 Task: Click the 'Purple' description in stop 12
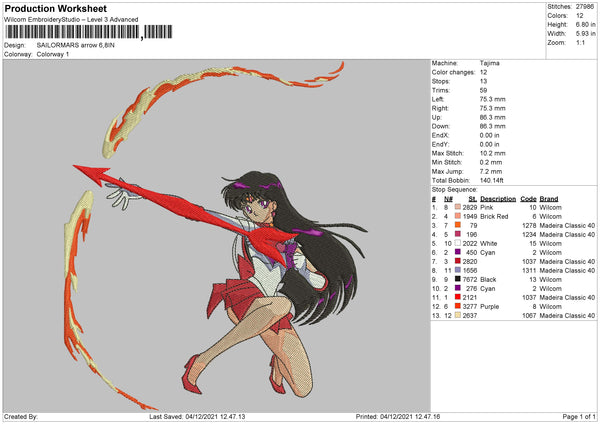[489, 307]
